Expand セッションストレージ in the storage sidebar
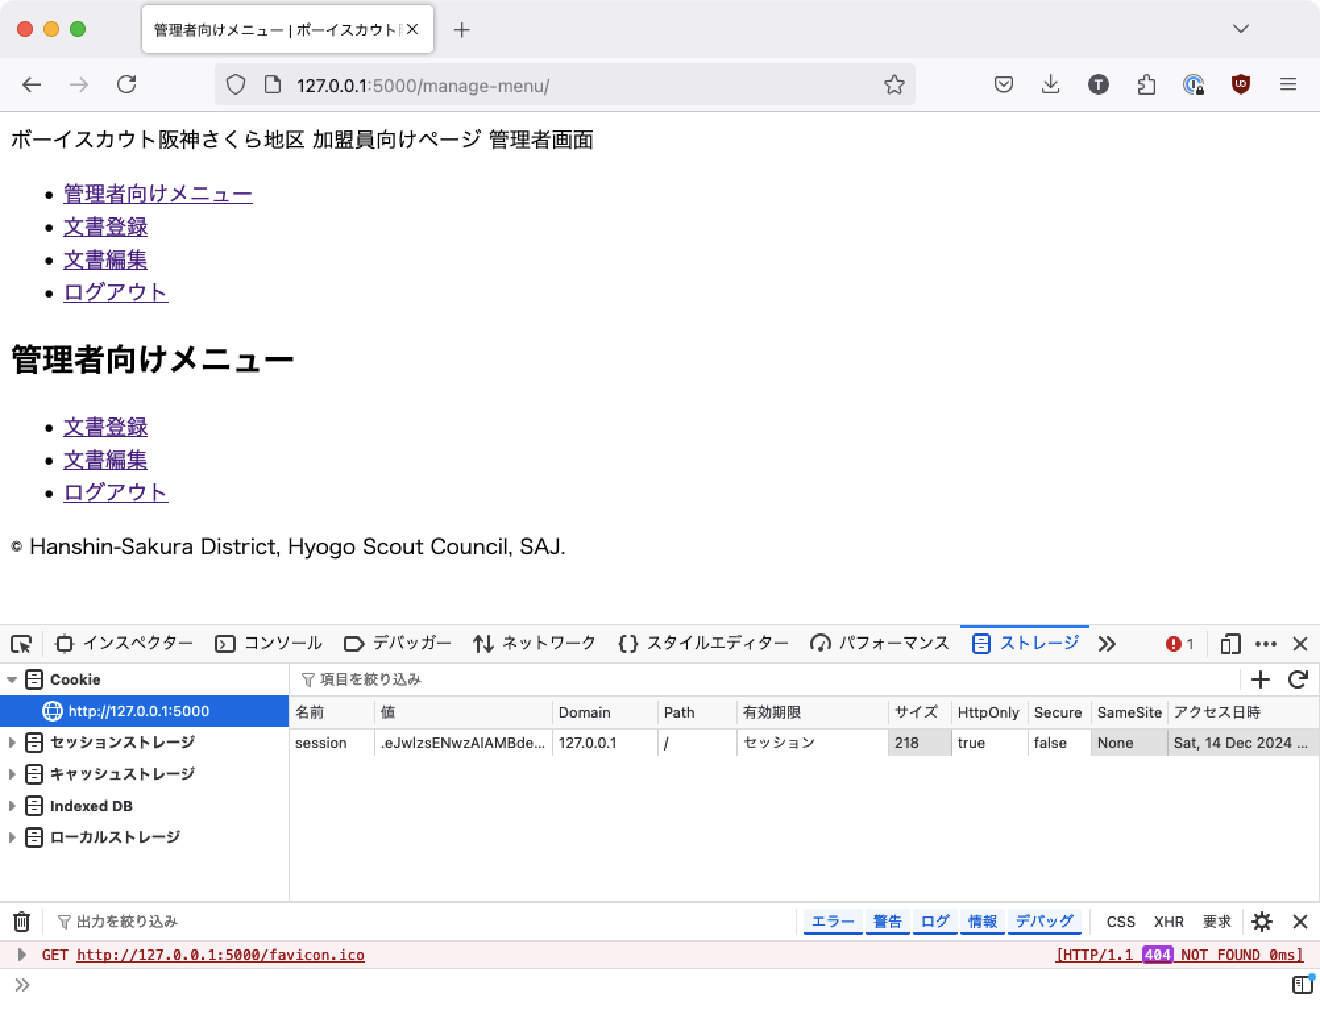This screenshot has width=1320, height=1035. pos(12,742)
